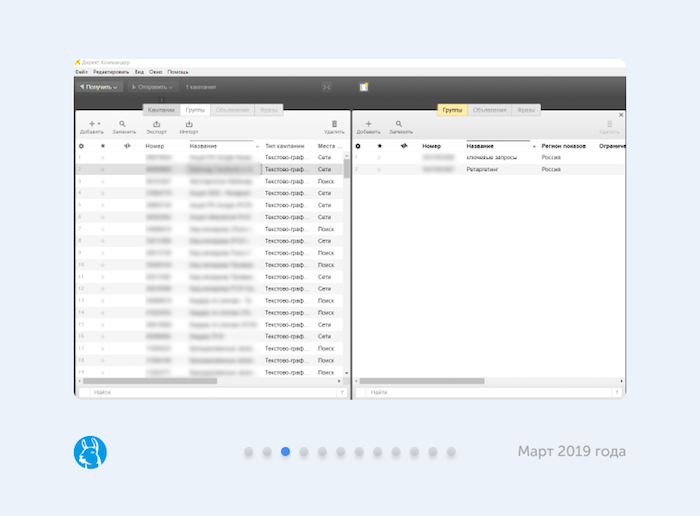Toggle the star in the ключевые запросы row
The width and height of the screenshot is (700, 516).
coord(379,158)
